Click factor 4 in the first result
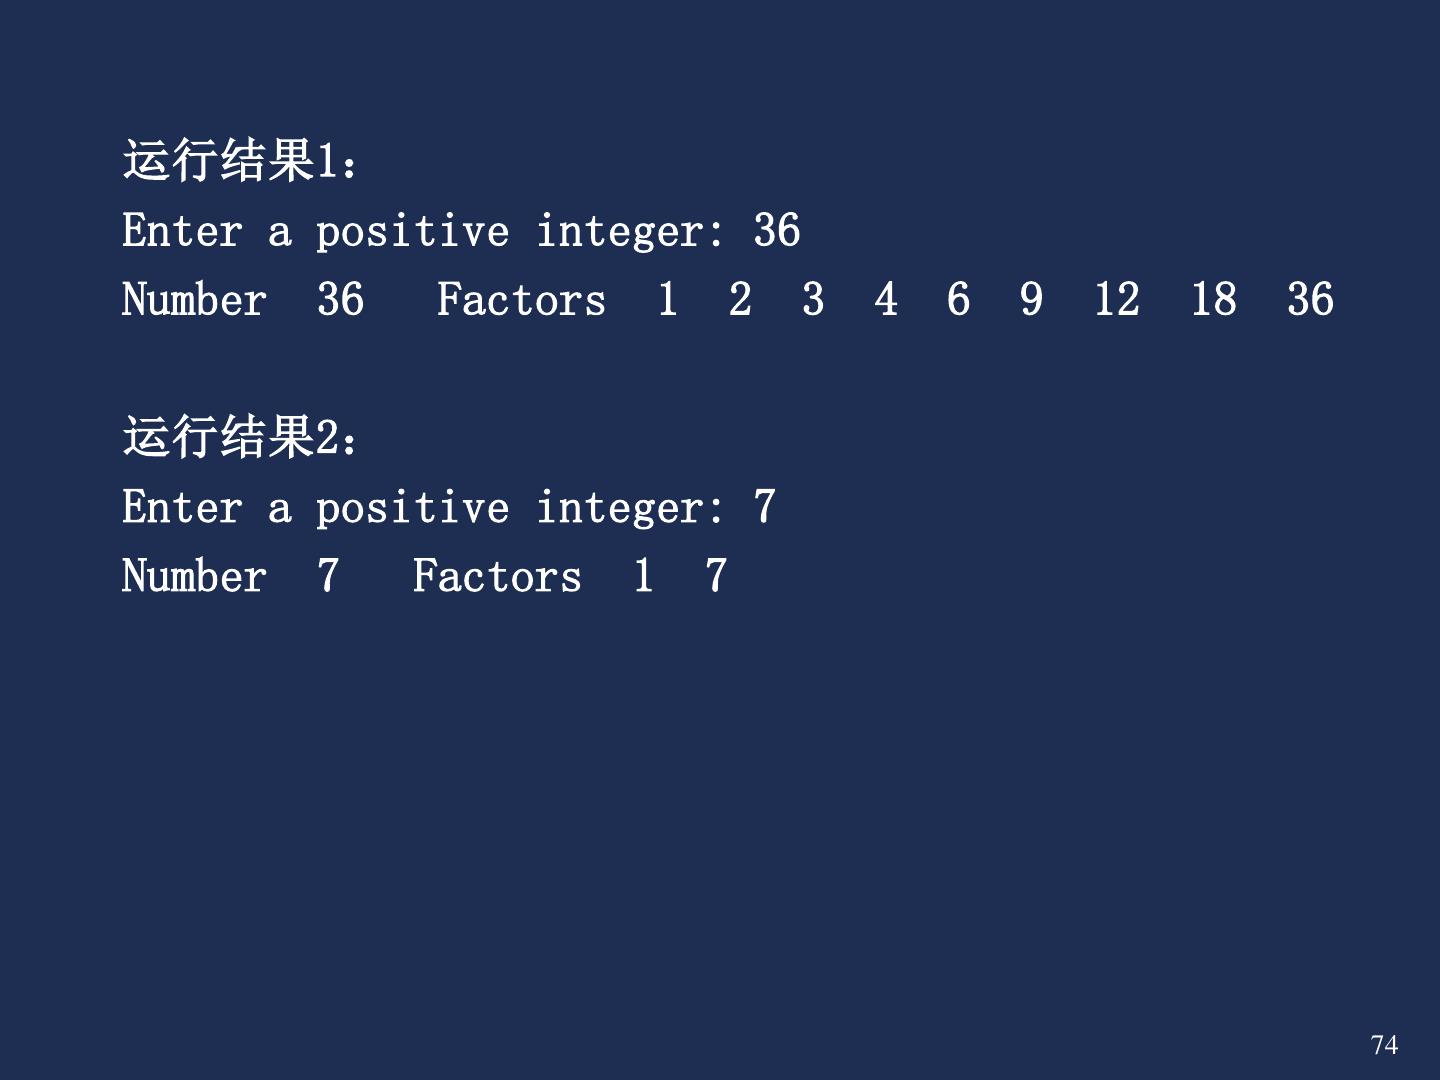Screen dimensions: 1440x1080 (886, 300)
